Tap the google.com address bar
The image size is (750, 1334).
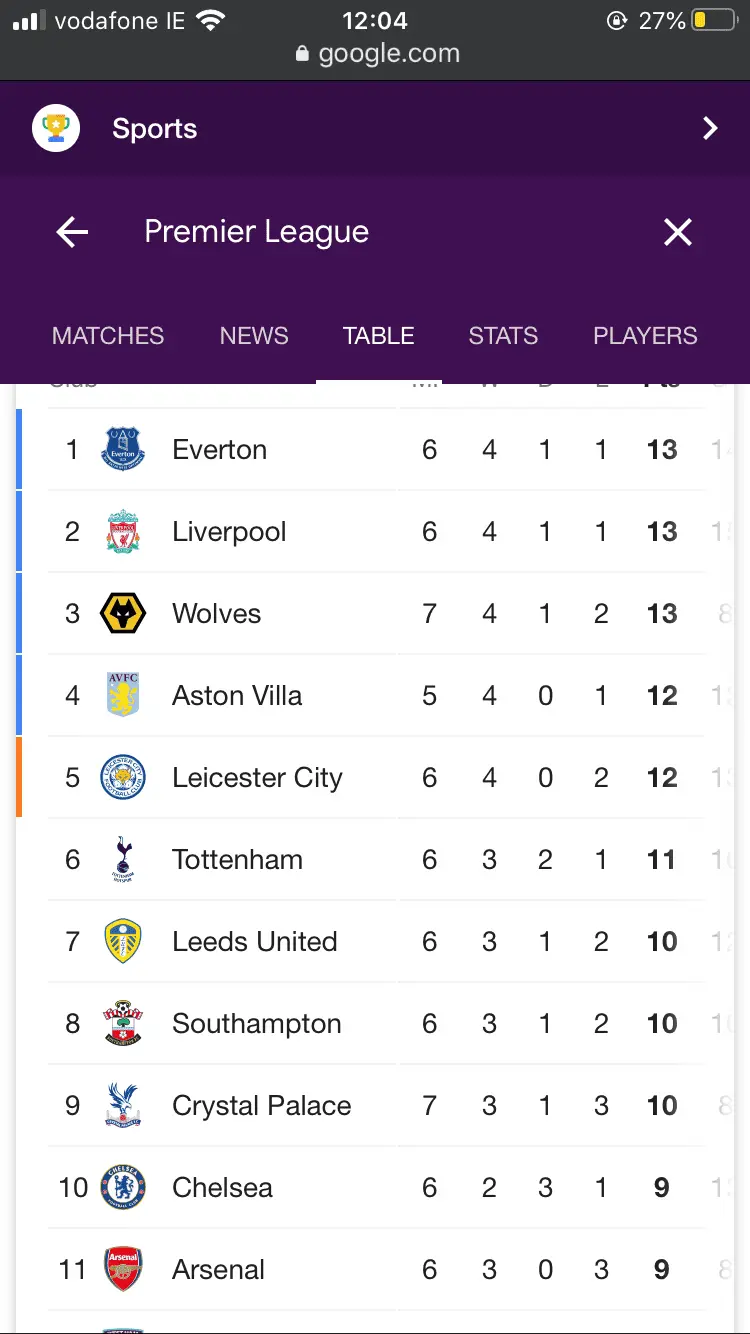point(378,54)
